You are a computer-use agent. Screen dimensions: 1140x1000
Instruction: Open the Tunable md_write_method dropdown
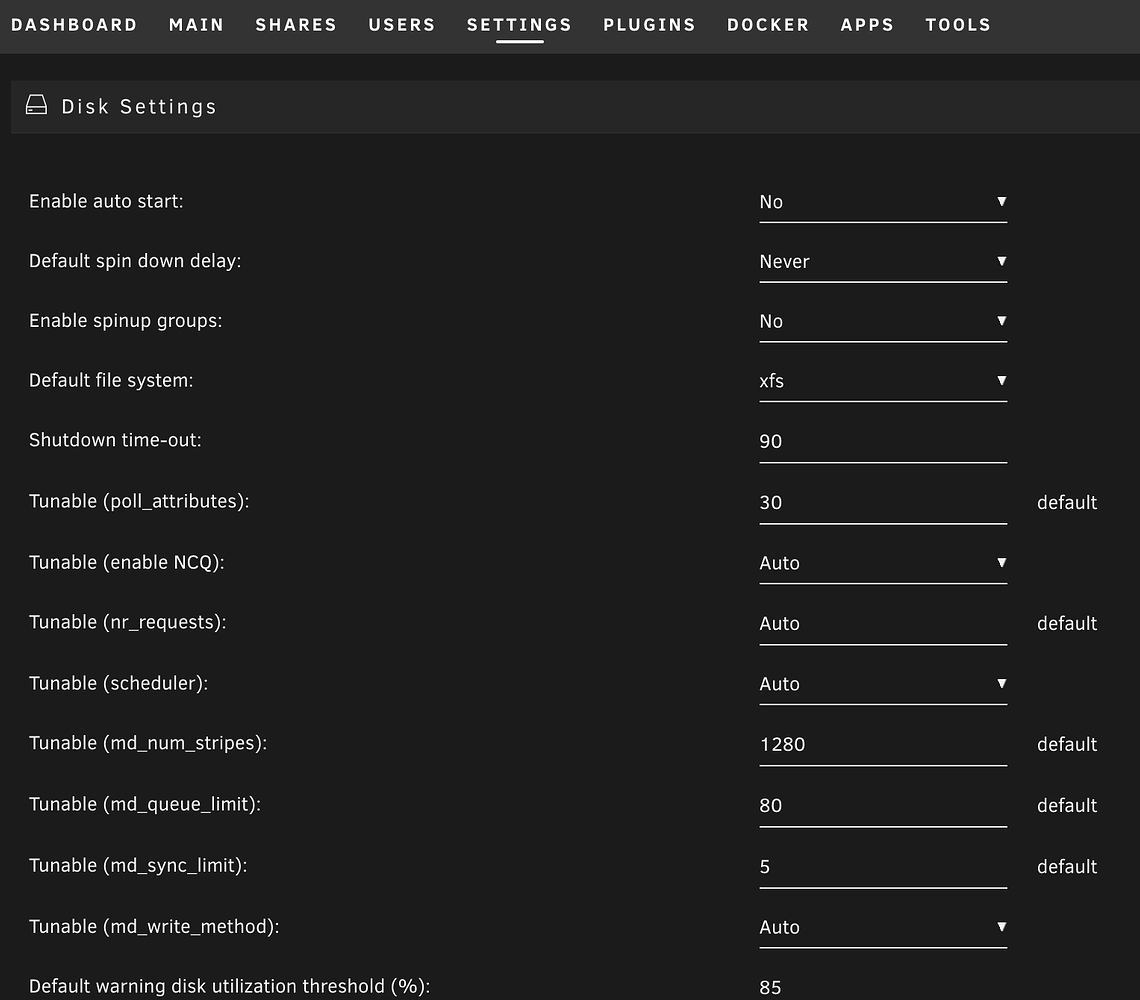(x=882, y=927)
